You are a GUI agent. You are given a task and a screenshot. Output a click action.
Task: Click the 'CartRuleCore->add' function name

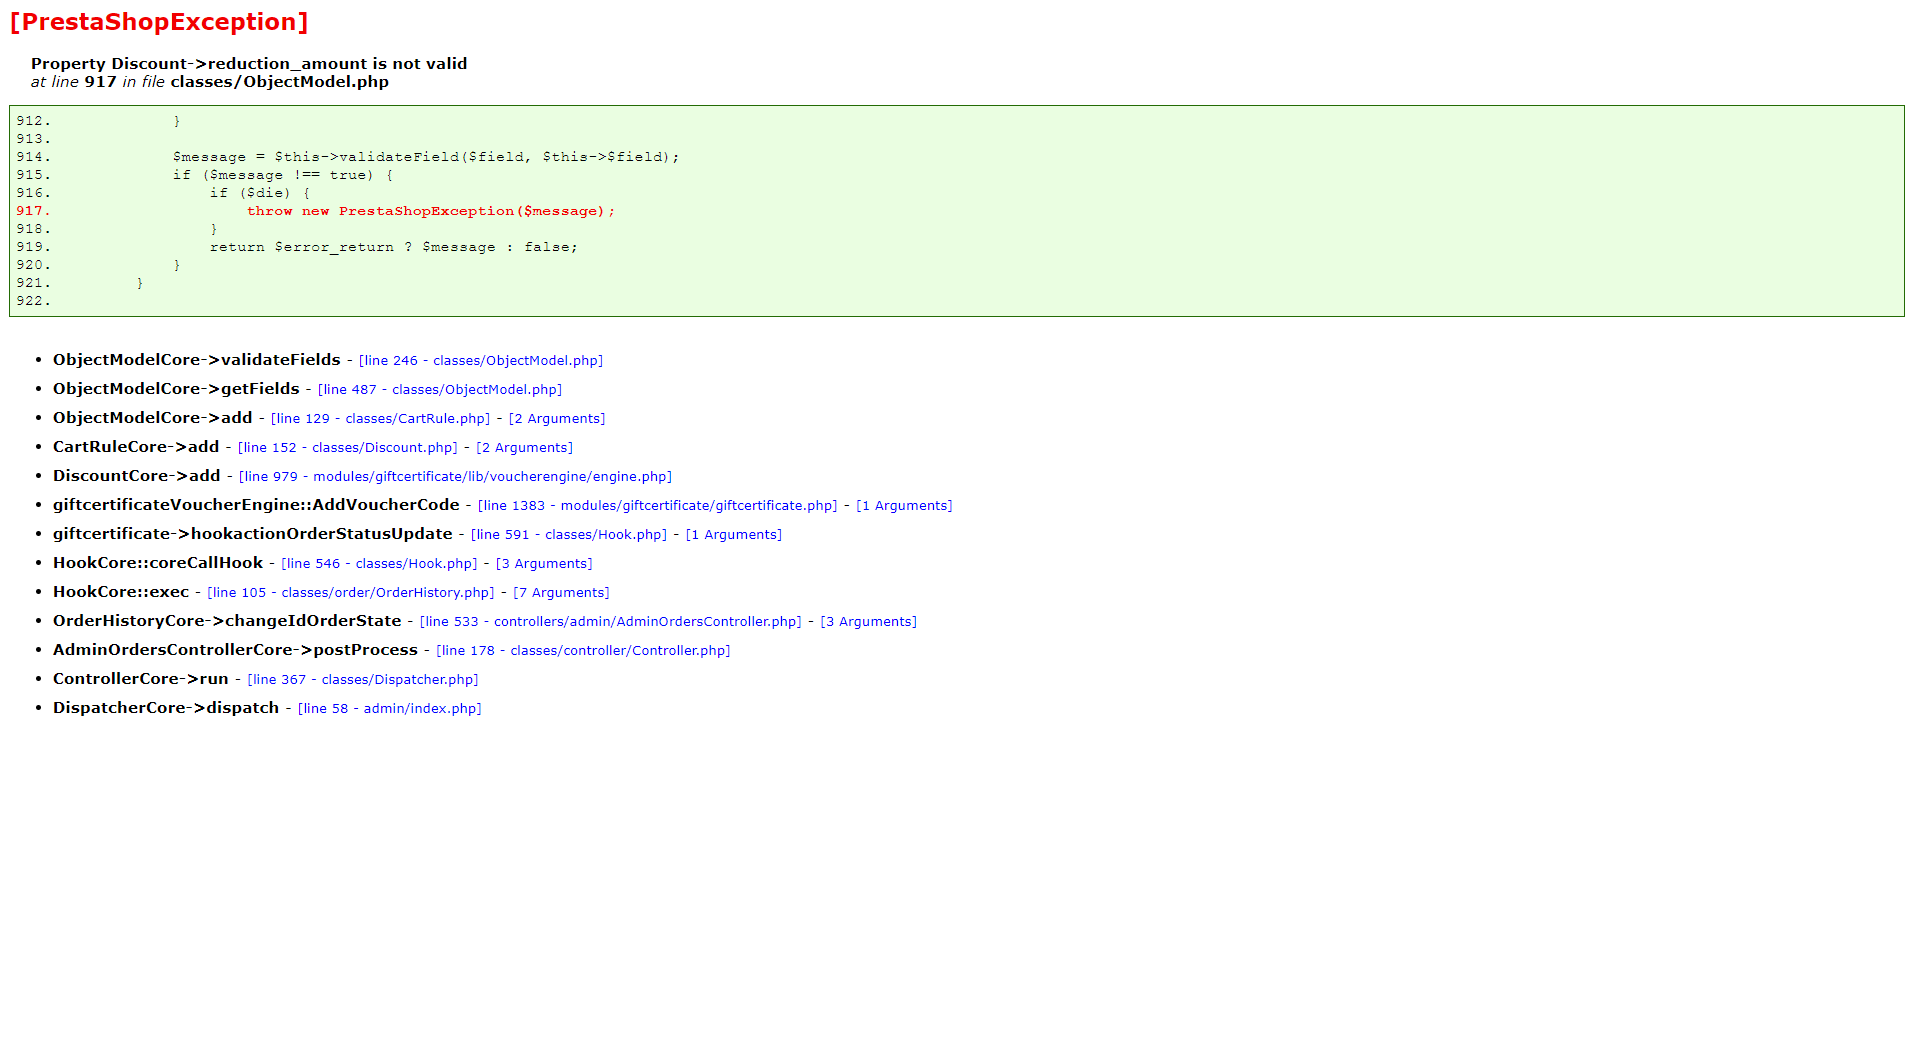[136, 447]
